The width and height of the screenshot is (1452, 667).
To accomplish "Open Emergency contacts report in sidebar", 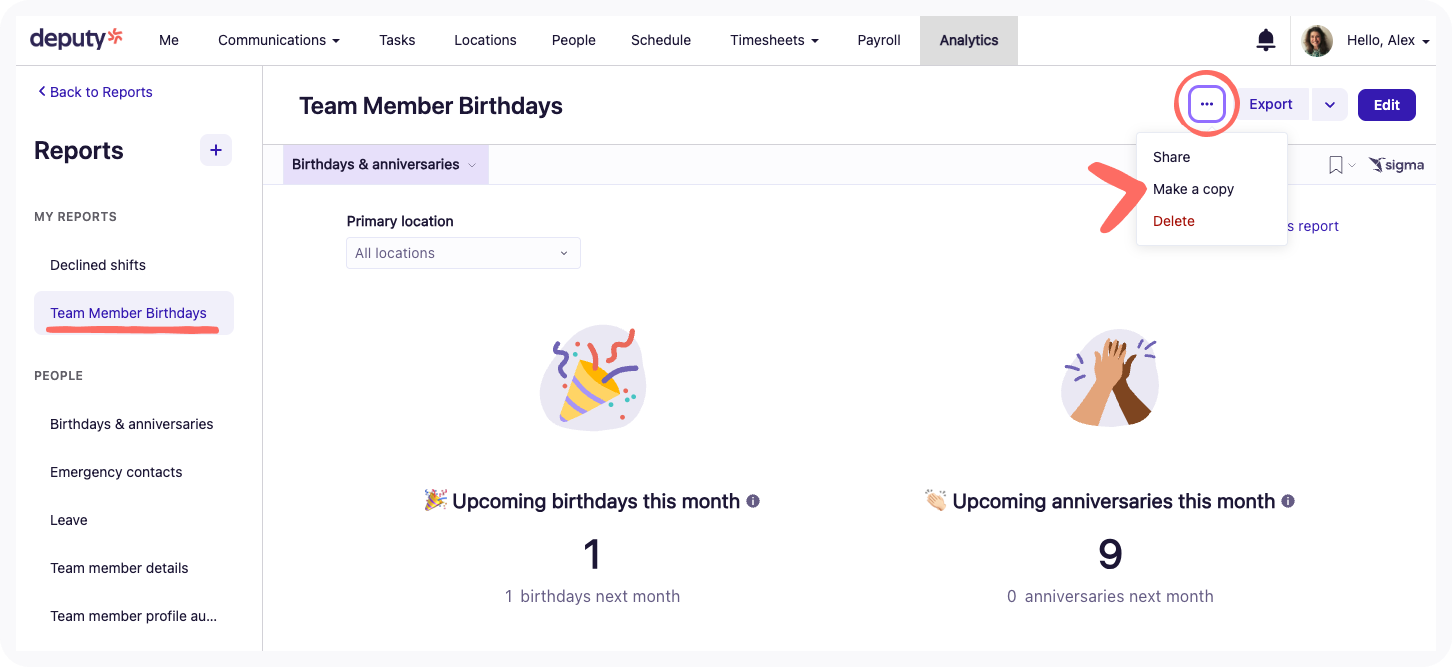I will (116, 472).
